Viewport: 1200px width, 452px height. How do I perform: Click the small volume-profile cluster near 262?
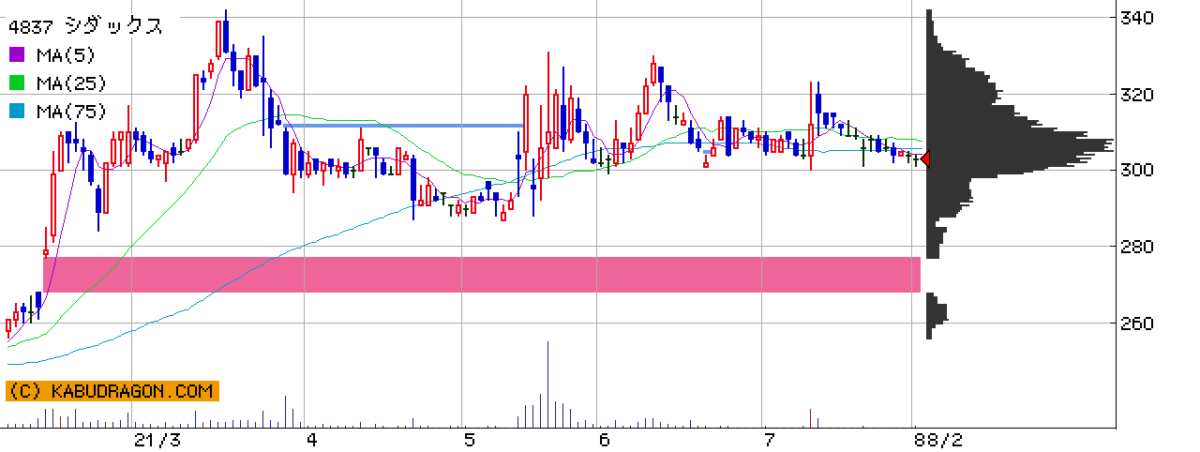click(936, 316)
